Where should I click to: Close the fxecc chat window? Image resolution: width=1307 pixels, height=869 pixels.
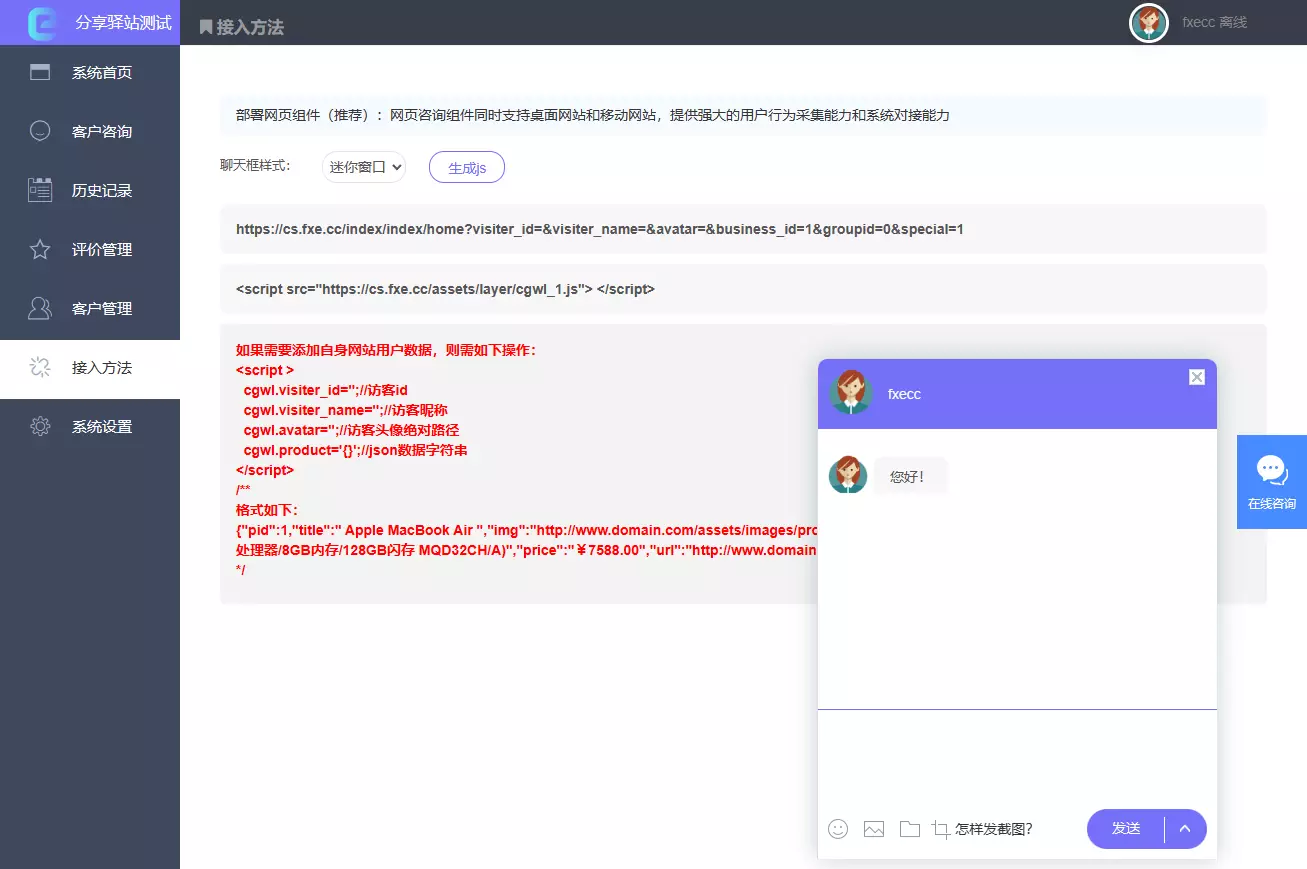coord(1197,377)
